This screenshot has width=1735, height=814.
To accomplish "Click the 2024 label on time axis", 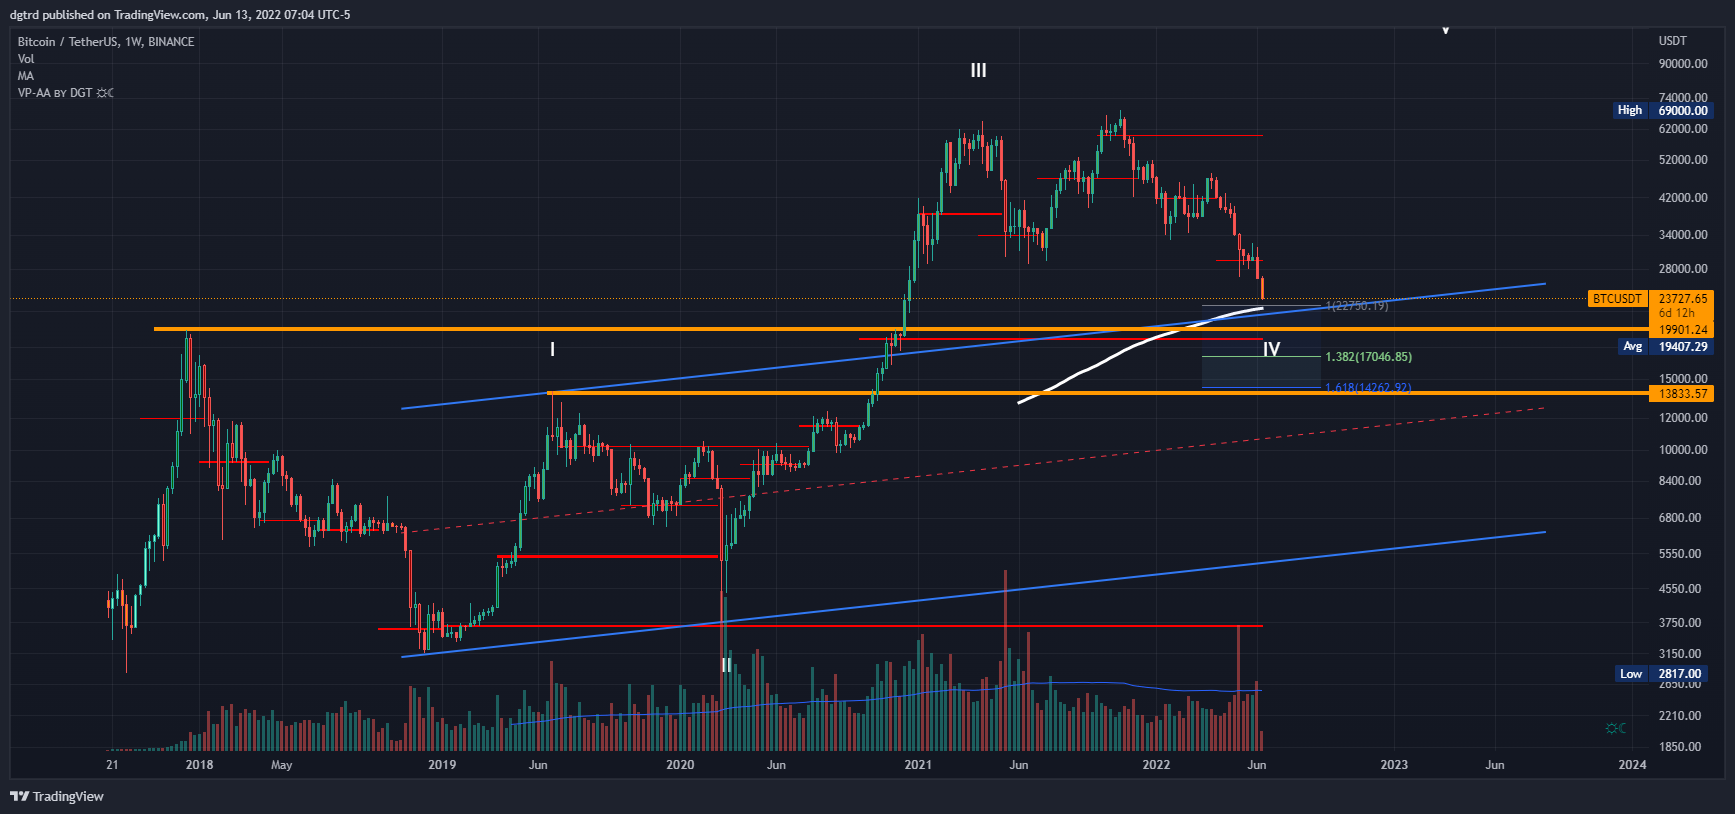I will (x=1632, y=765).
